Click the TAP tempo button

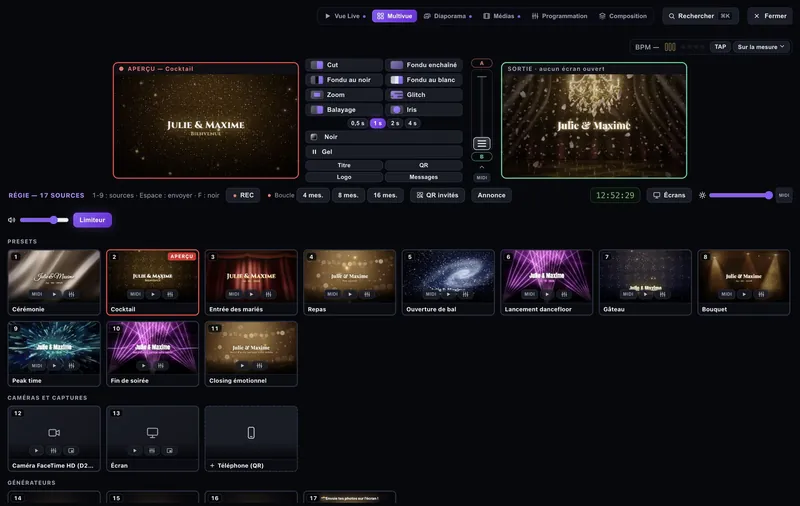[720, 47]
